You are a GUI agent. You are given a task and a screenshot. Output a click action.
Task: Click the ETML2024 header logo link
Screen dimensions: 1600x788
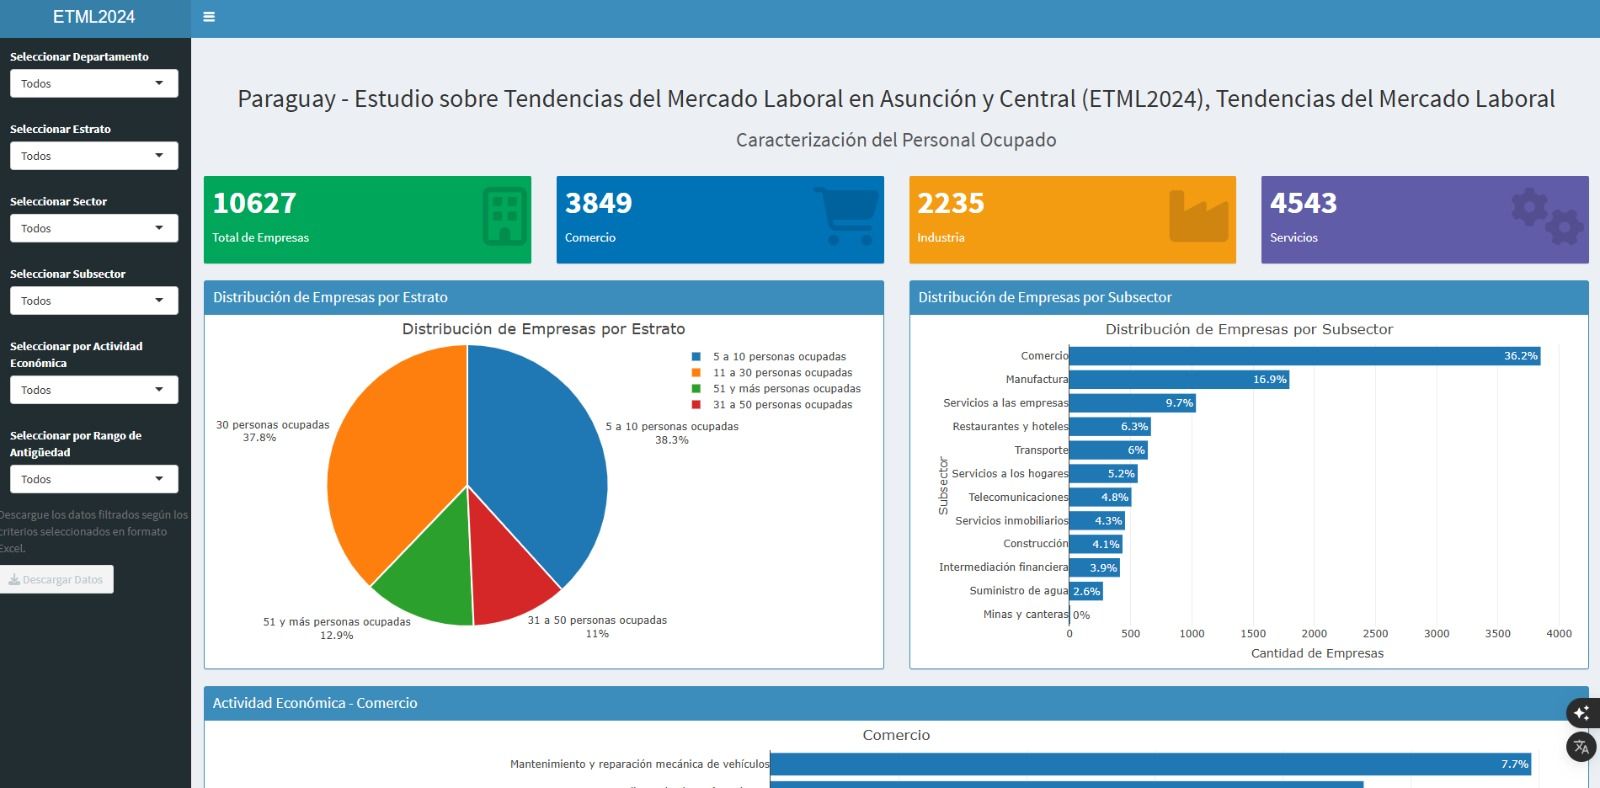click(94, 17)
